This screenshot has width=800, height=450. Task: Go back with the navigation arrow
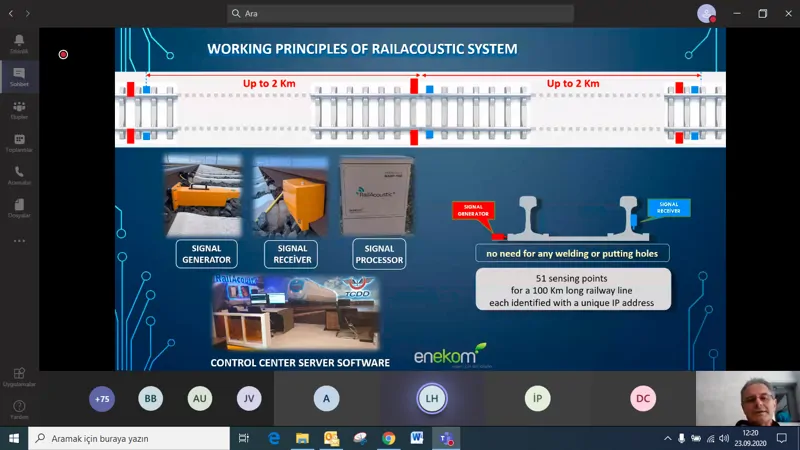(x=11, y=14)
